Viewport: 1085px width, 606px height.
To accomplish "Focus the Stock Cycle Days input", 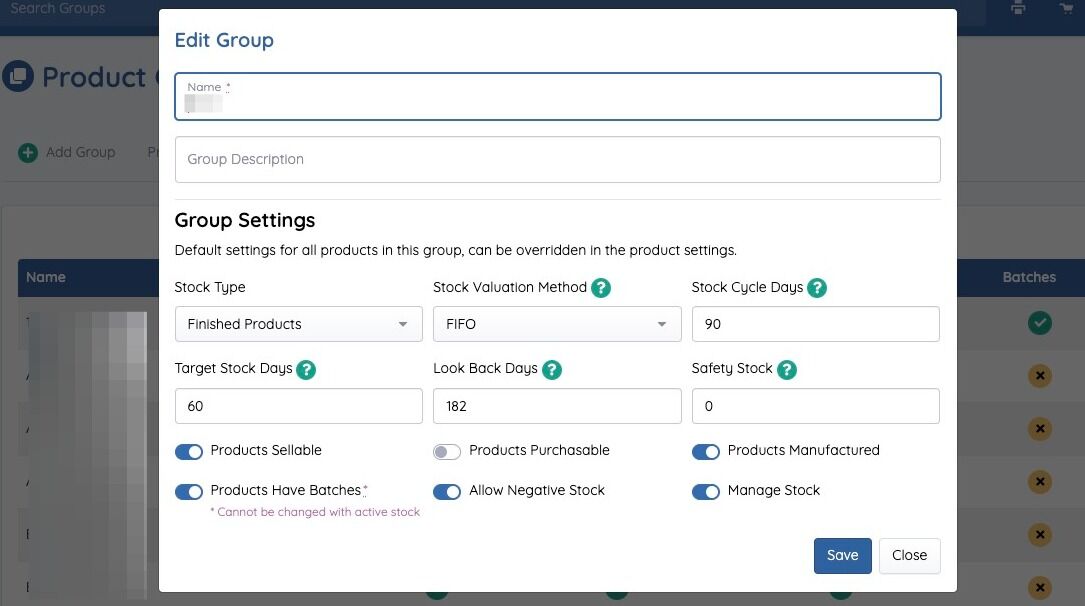I will [x=815, y=324].
